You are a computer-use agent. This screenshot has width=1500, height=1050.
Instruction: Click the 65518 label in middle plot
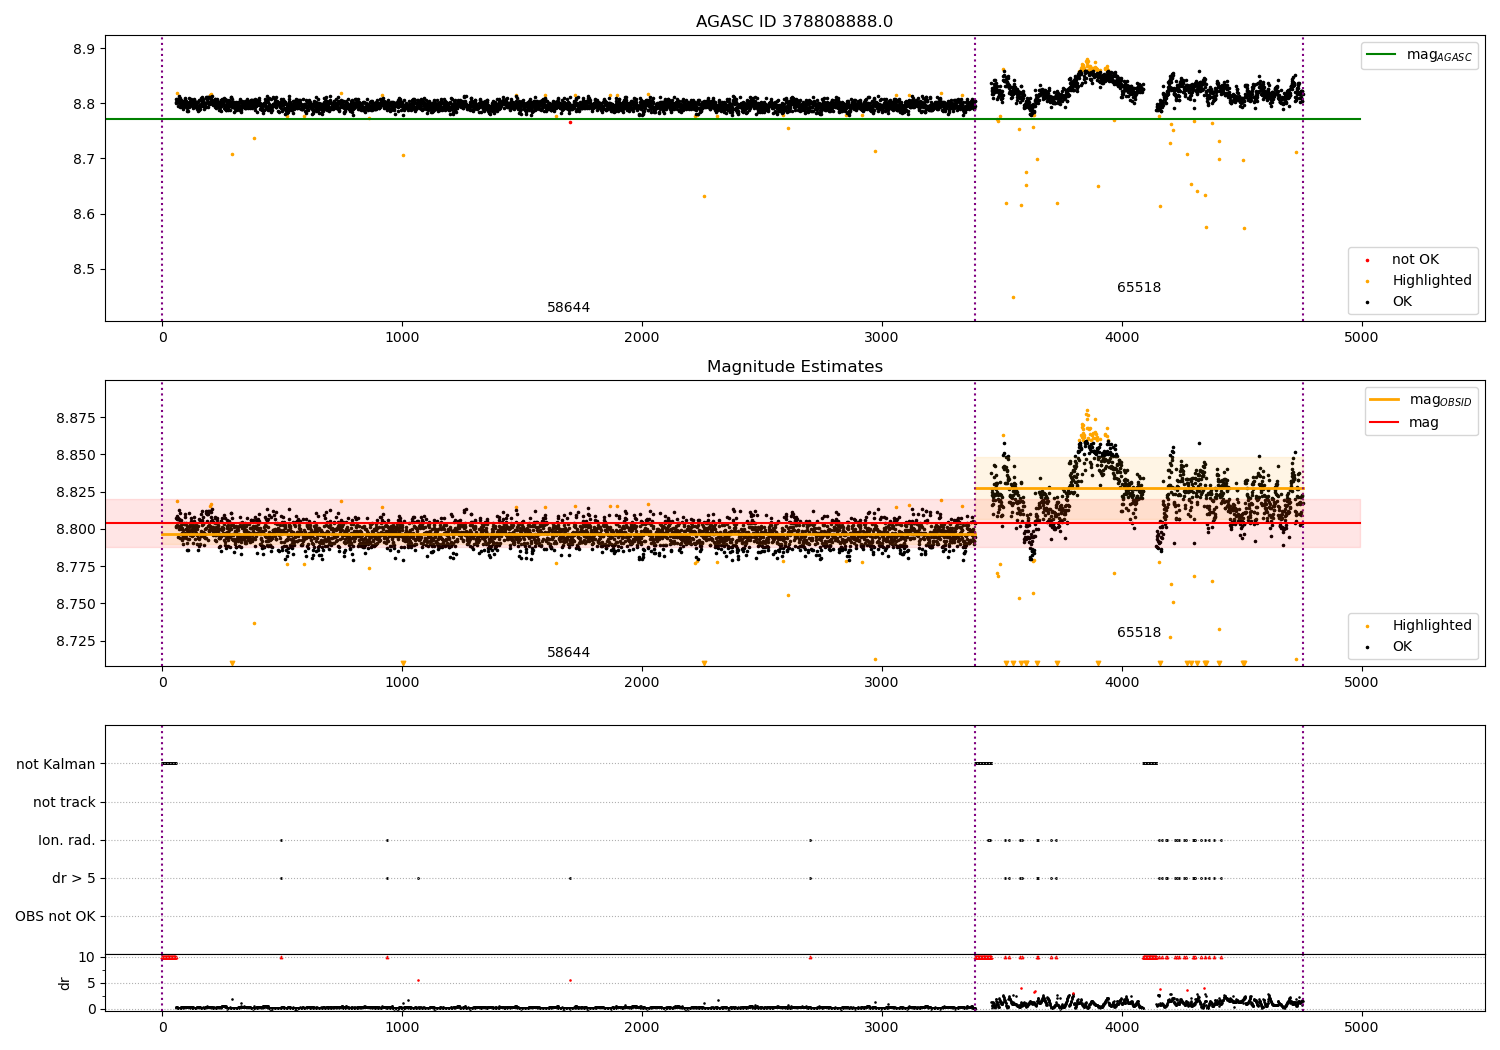1139,633
